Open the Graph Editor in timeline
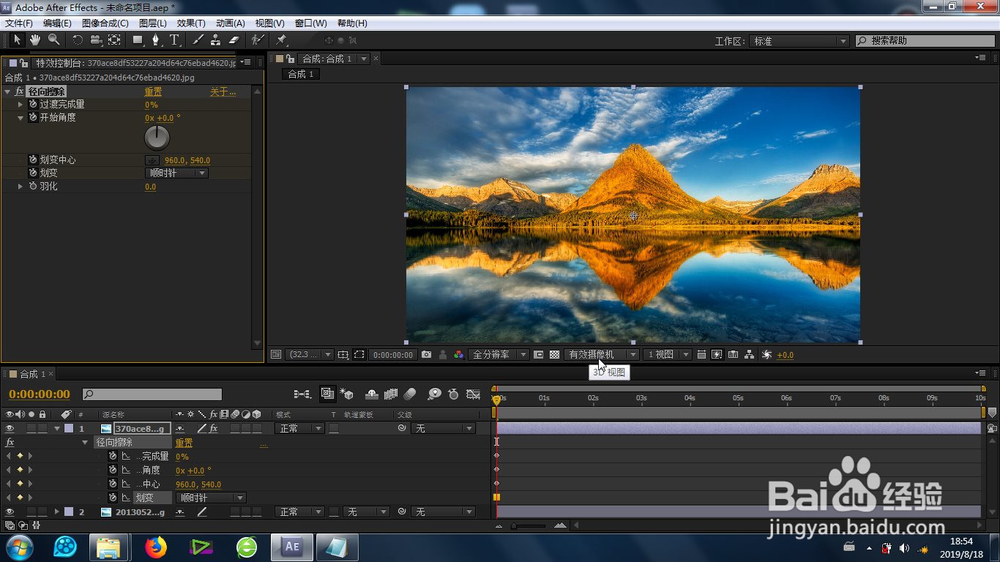Image resolution: width=1000 pixels, height=562 pixels. tap(473, 394)
